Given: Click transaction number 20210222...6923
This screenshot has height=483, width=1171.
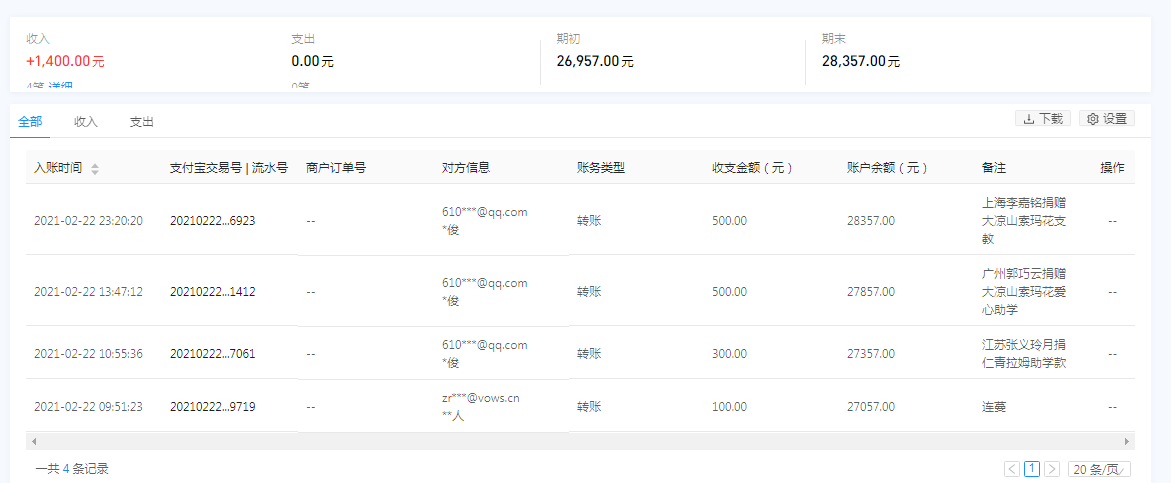Looking at the screenshot, I should 212,220.
